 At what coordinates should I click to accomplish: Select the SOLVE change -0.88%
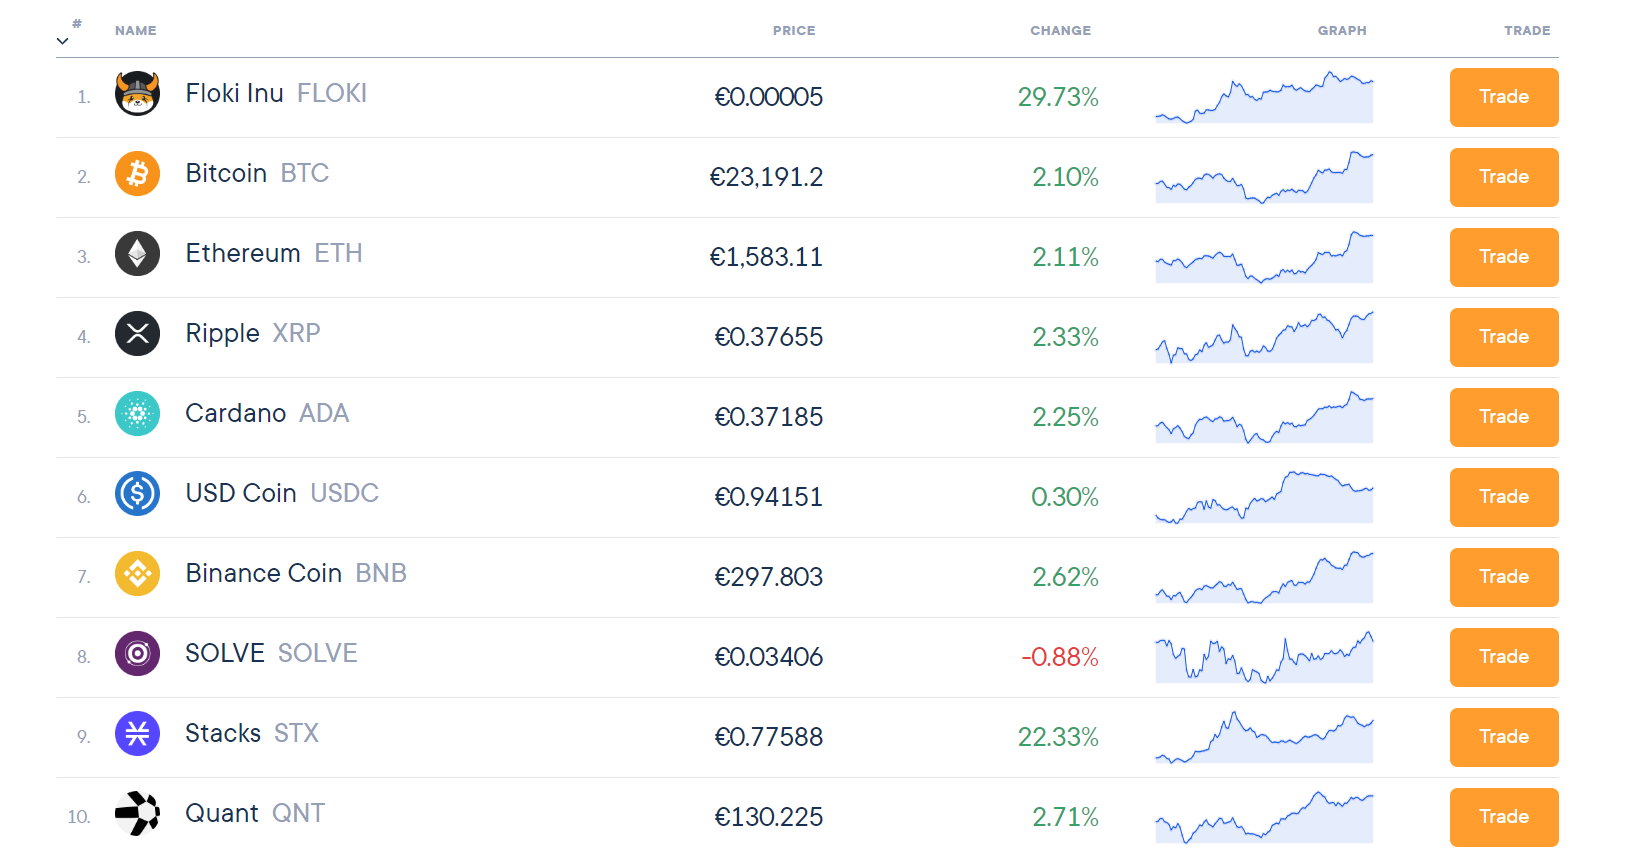tap(1060, 657)
